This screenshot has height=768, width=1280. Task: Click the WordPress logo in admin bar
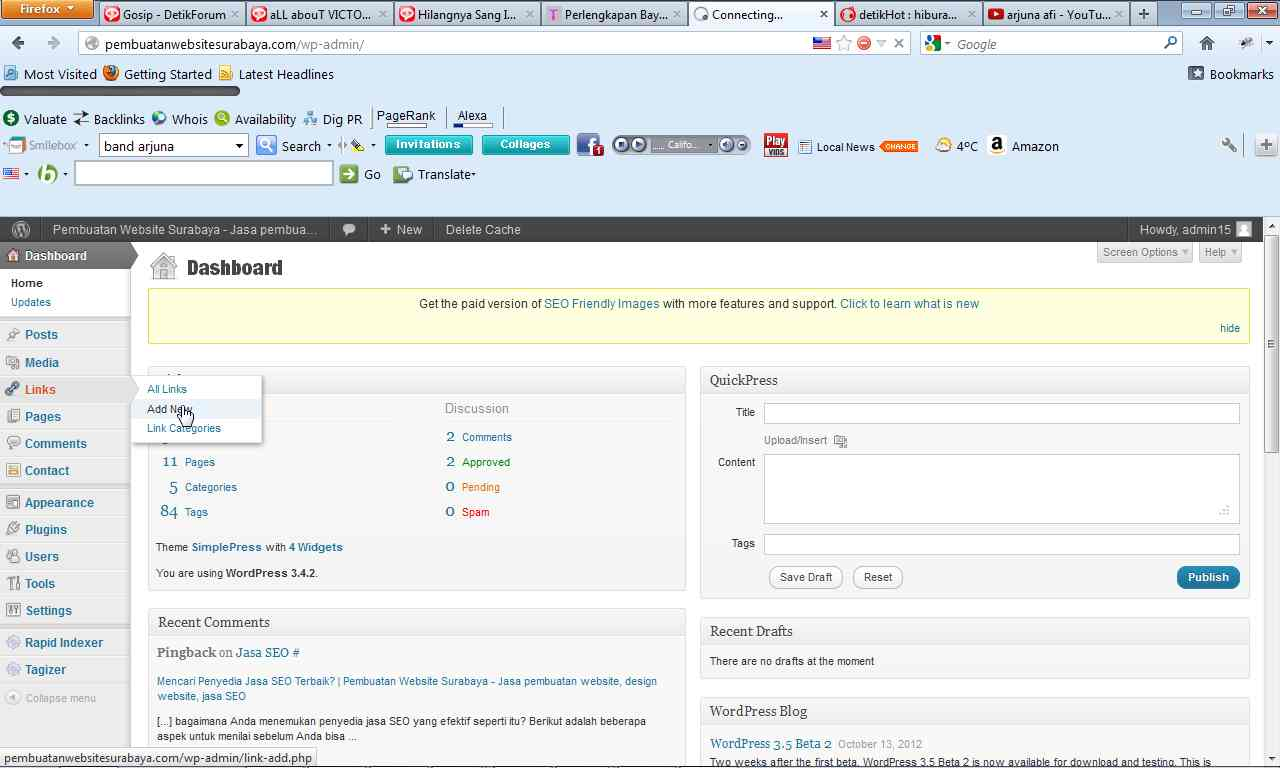tap(21, 229)
